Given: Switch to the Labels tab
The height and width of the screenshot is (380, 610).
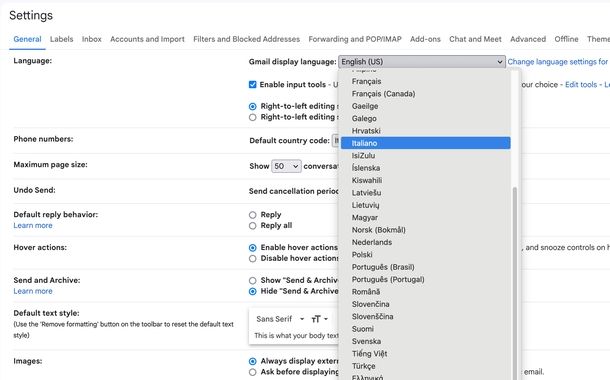Looking at the screenshot, I should click(61, 39).
